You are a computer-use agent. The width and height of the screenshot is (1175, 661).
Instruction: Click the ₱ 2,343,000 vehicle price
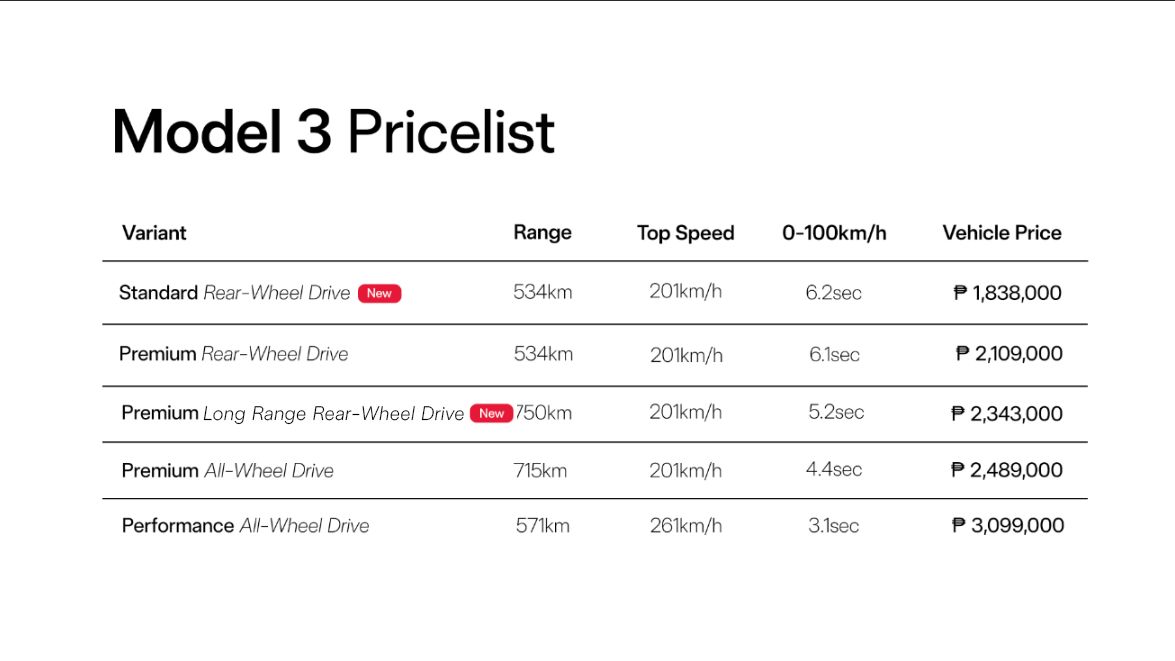1006,413
